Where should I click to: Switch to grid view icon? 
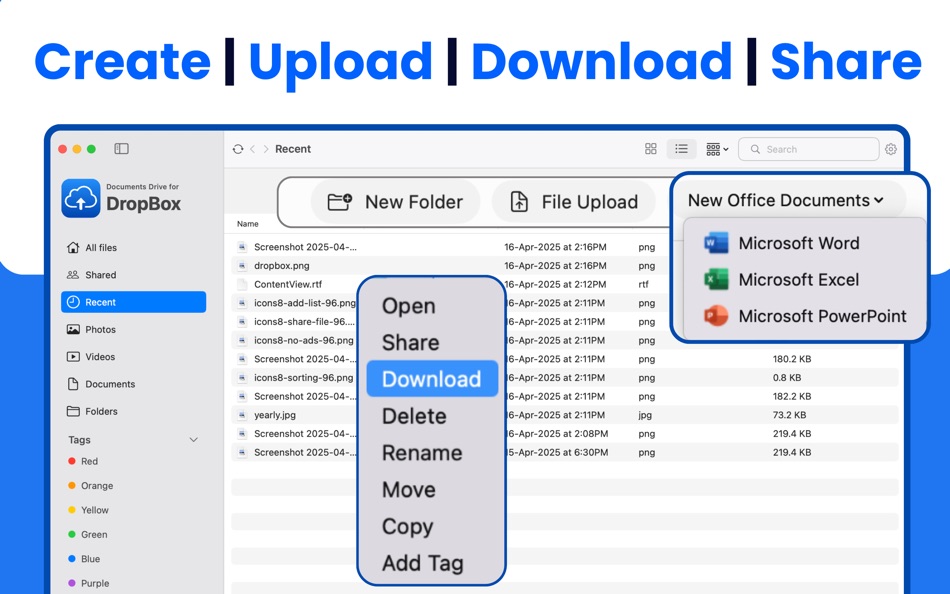[x=651, y=149]
